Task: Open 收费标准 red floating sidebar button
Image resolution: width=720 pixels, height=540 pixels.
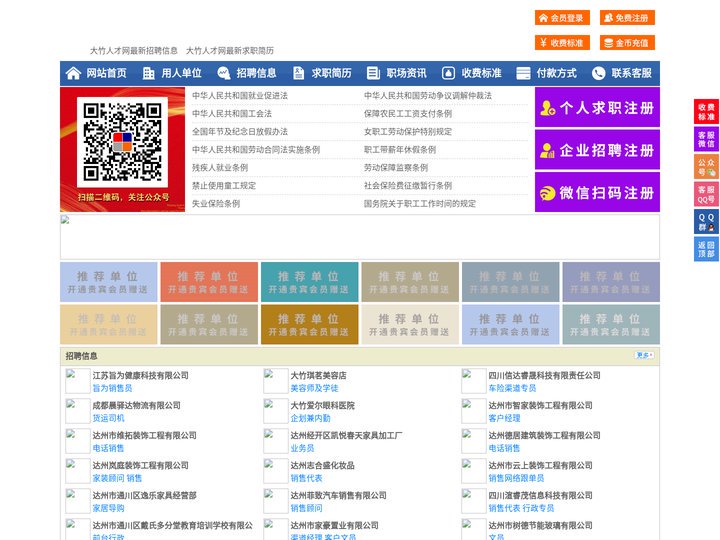Action: (x=706, y=111)
